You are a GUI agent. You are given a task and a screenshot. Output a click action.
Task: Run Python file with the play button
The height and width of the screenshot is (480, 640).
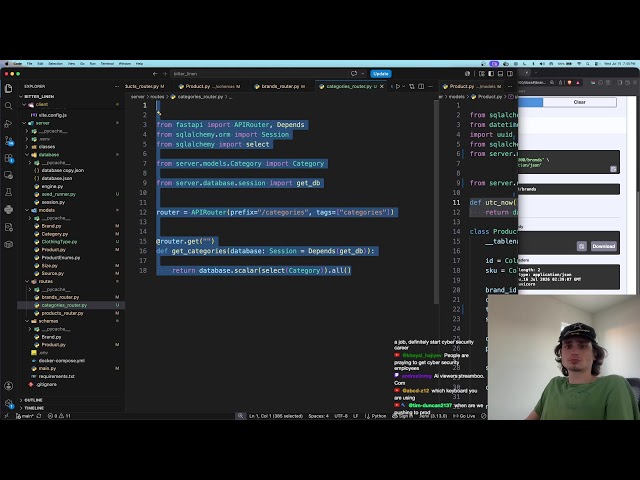pyautogui.click(x=398, y=86)
